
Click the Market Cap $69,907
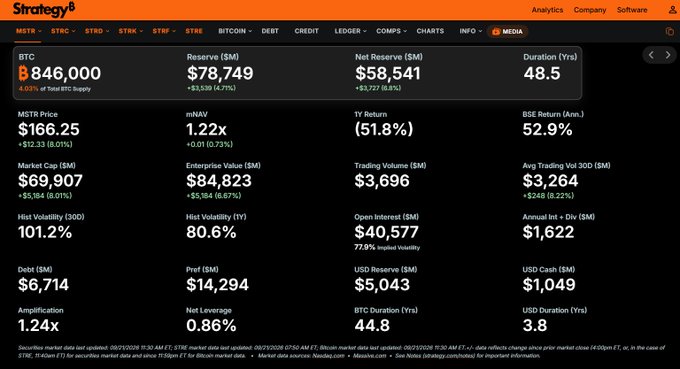(x=50, y=180)
